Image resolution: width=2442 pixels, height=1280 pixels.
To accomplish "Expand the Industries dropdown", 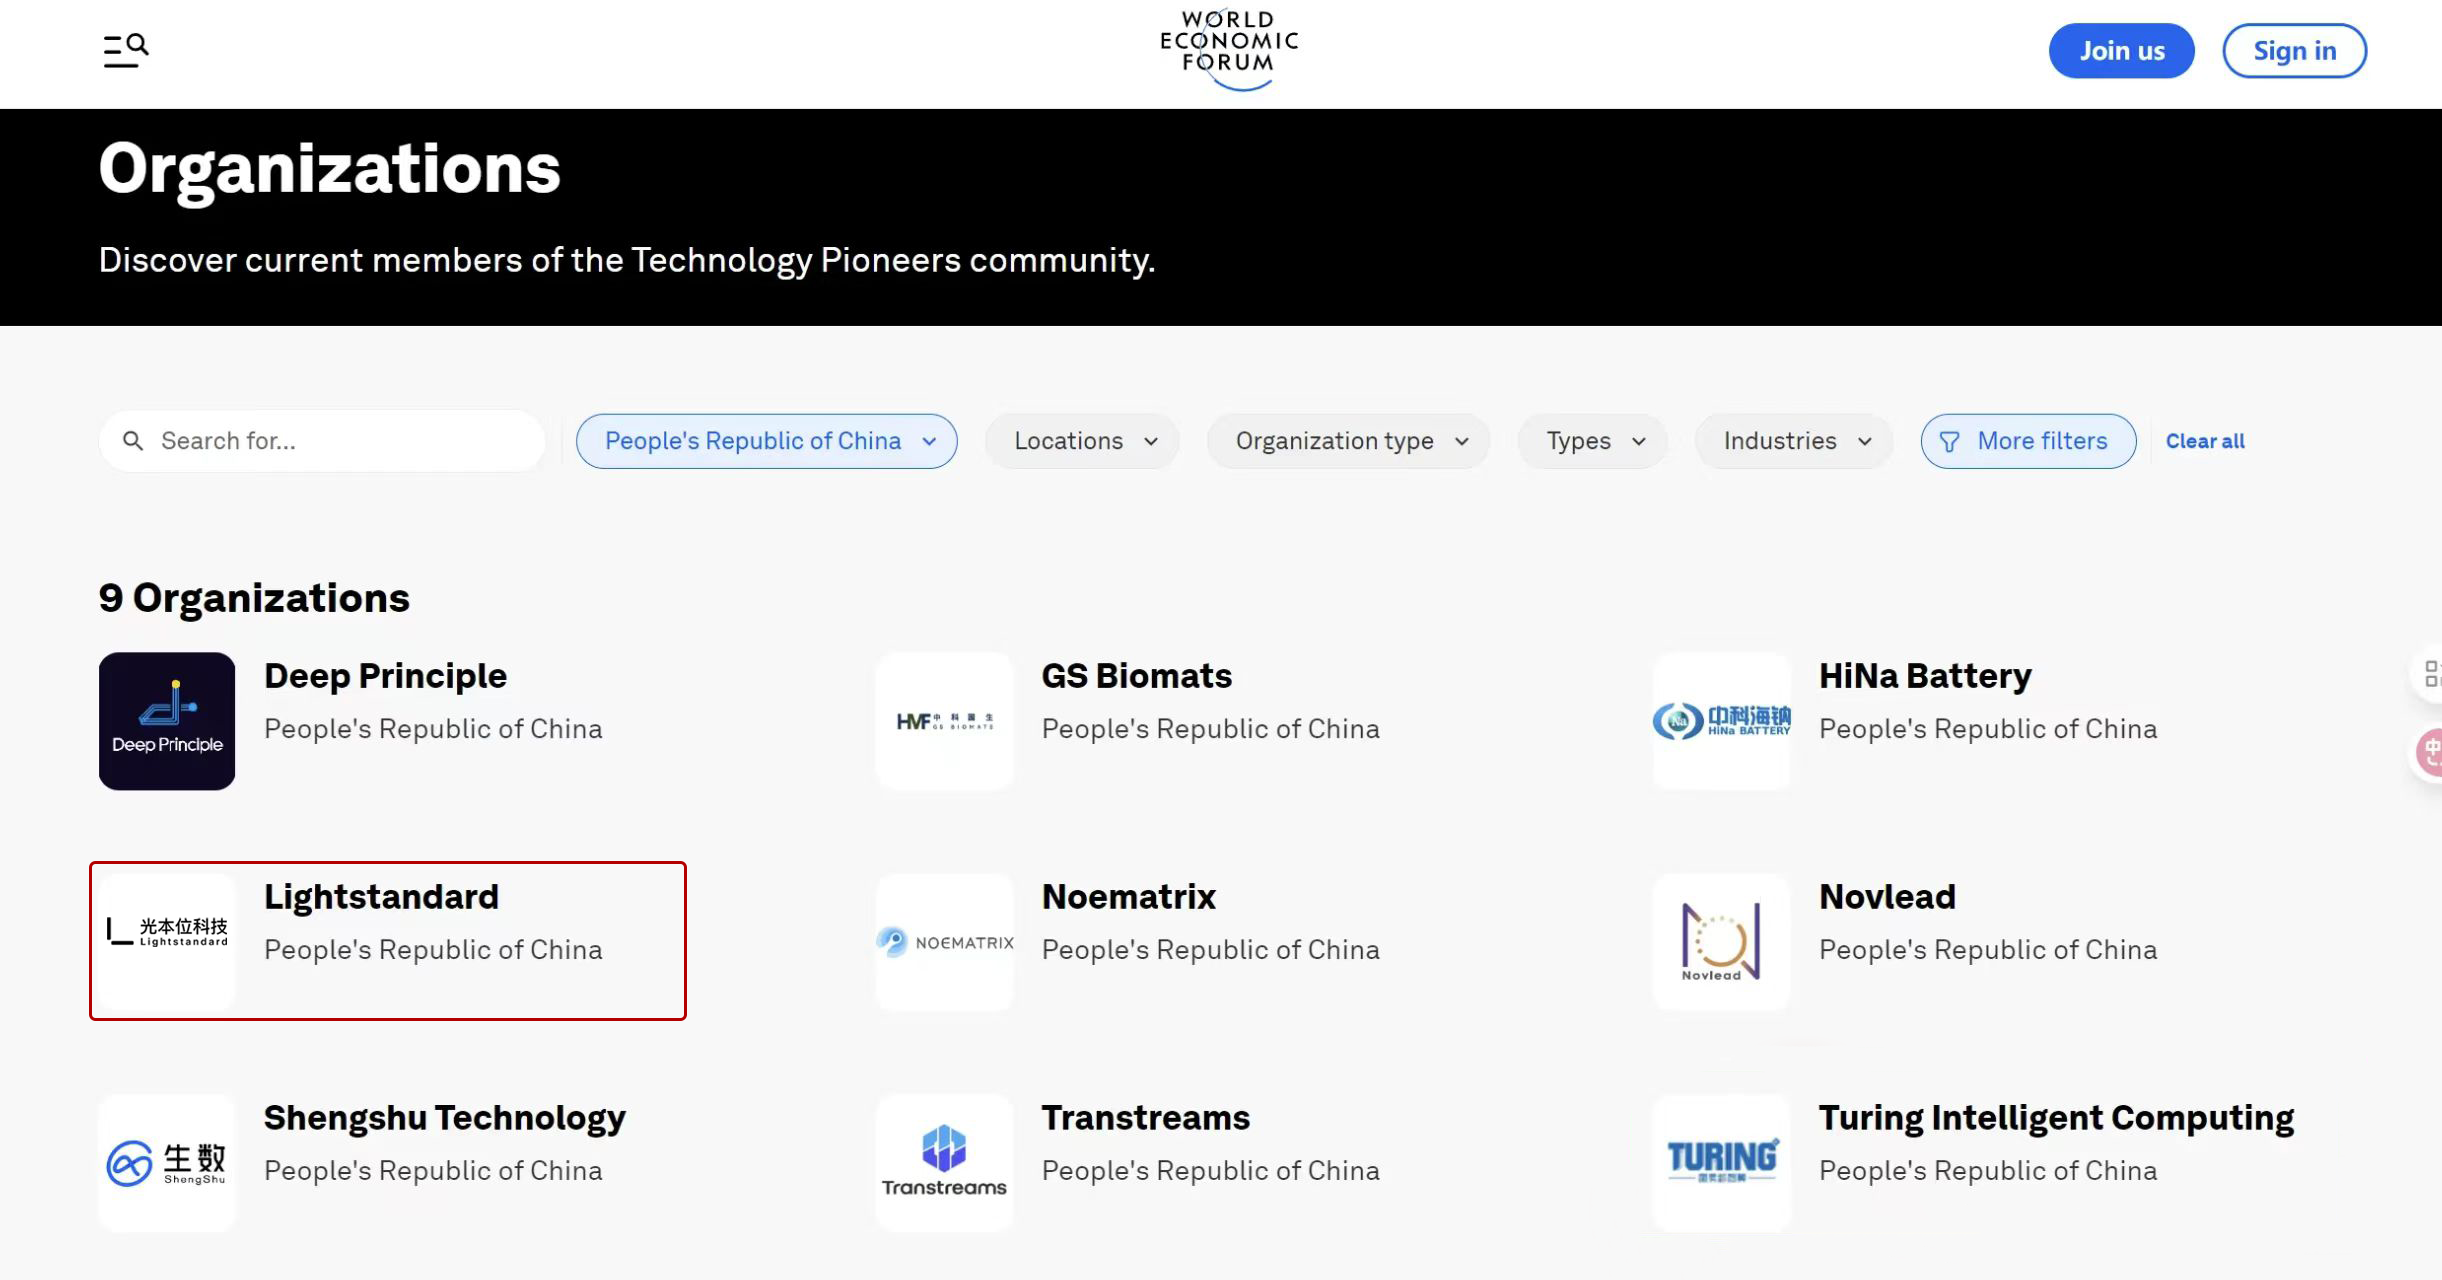I will point(1794,441).
